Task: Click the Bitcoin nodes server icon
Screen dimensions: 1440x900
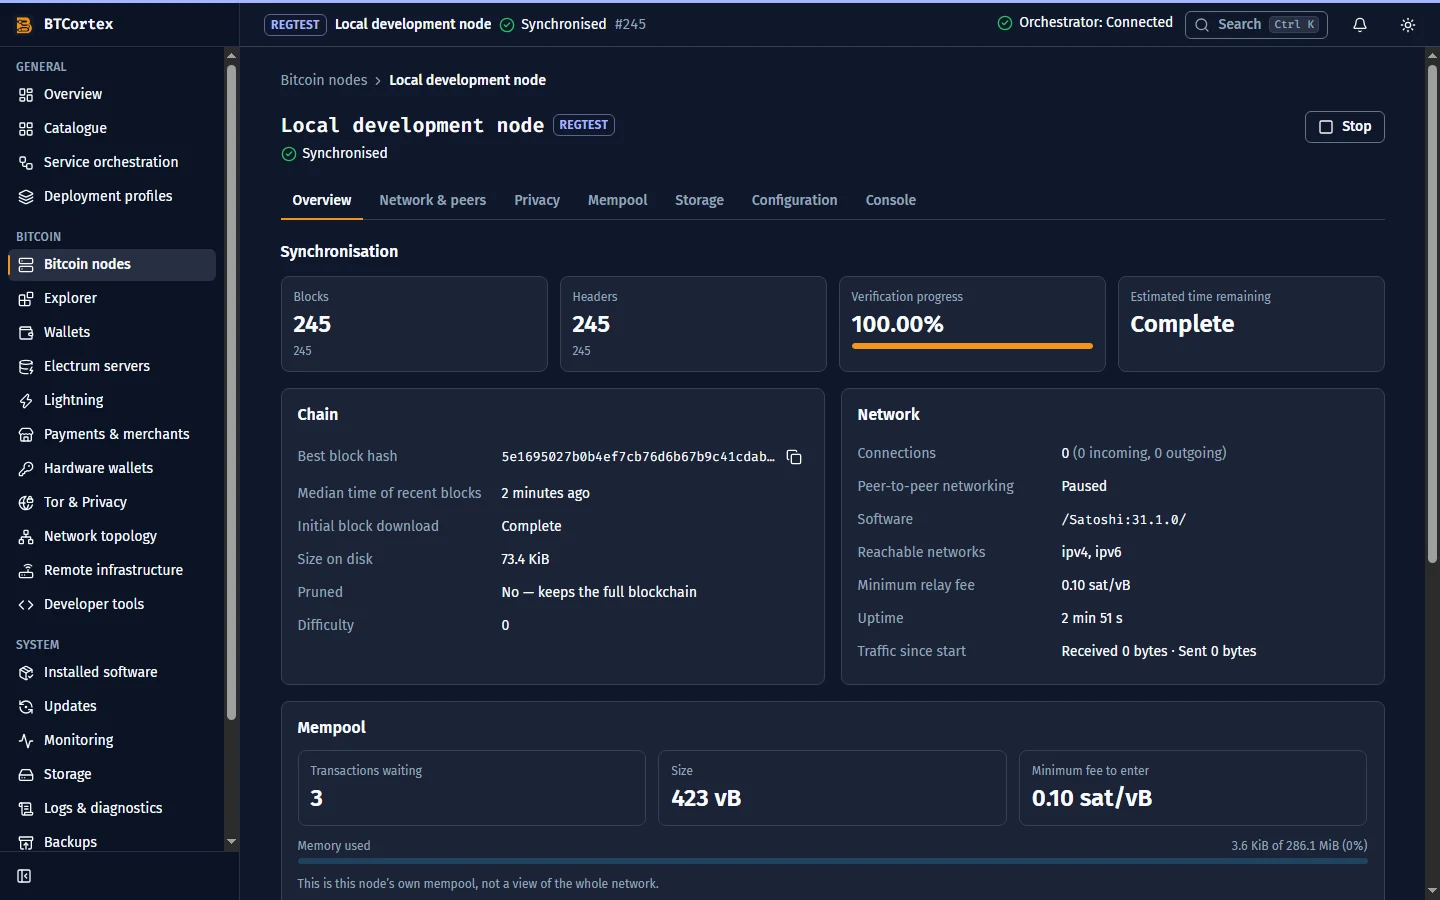Action: coord(26,265)
